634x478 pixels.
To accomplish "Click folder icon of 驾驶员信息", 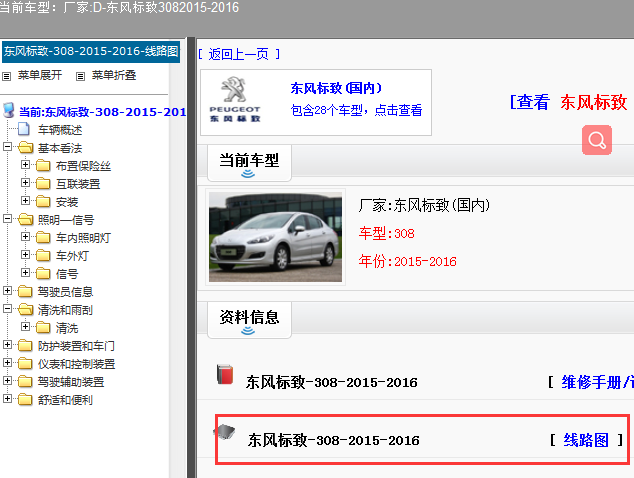I will click(25, 291).
